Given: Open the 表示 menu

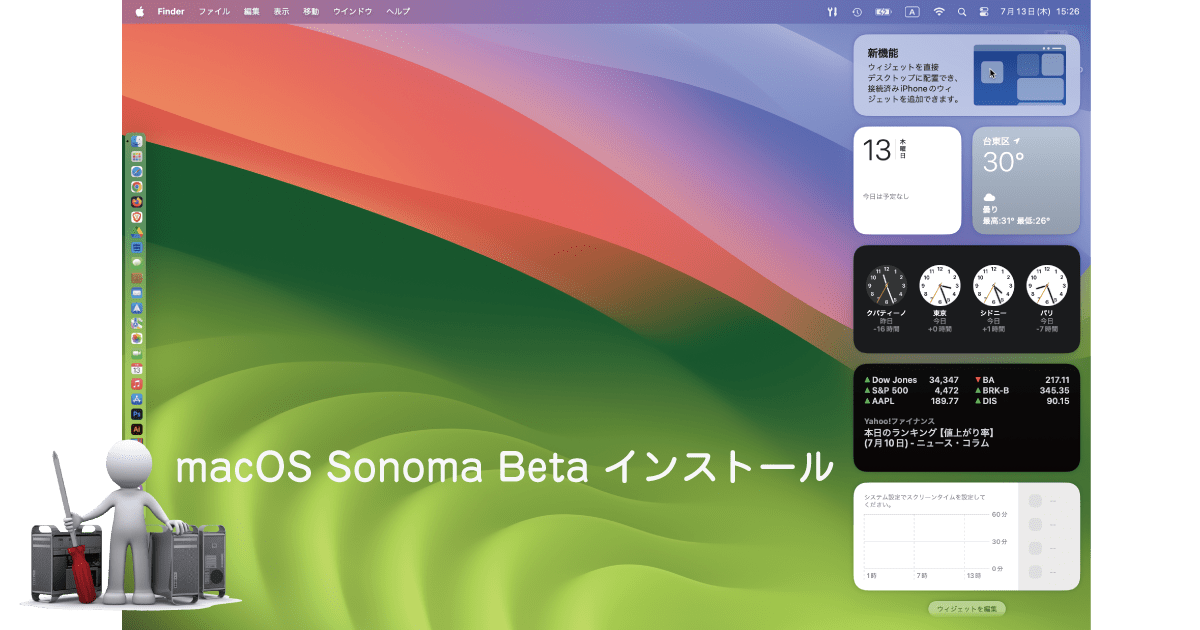Looking at the screenshot, I should click(x=281, y=12).
